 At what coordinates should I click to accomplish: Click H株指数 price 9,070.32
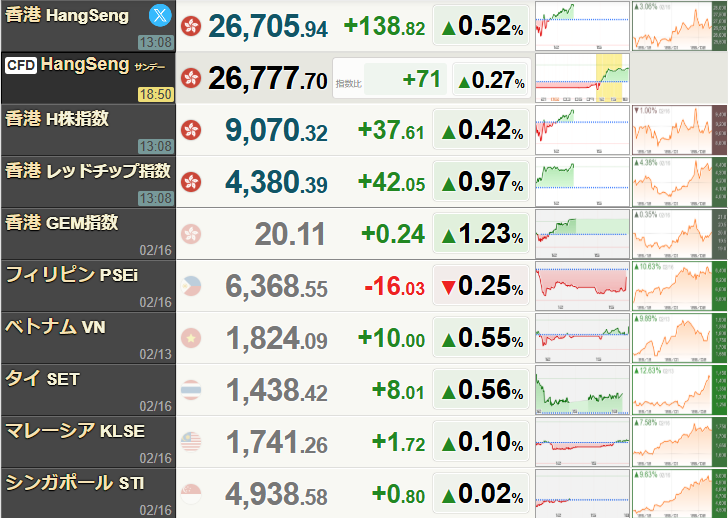click(x=276, y=130)
